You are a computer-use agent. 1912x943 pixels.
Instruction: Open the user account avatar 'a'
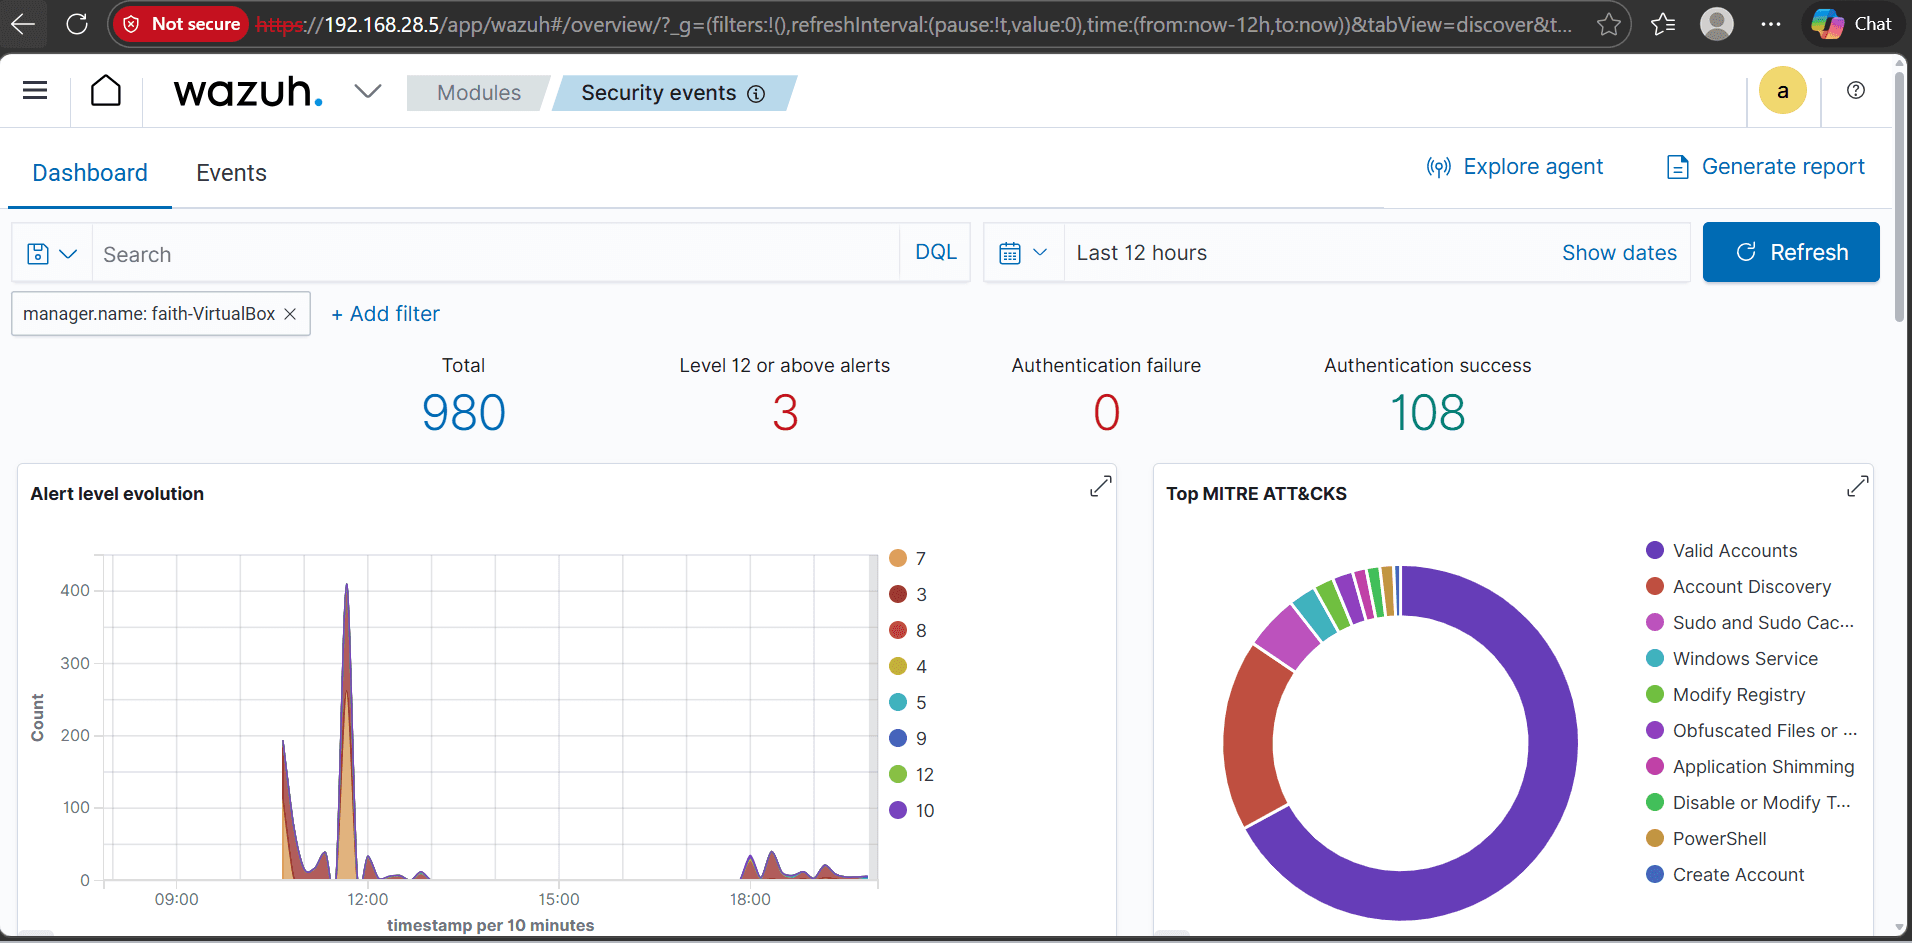[1783, 91]
